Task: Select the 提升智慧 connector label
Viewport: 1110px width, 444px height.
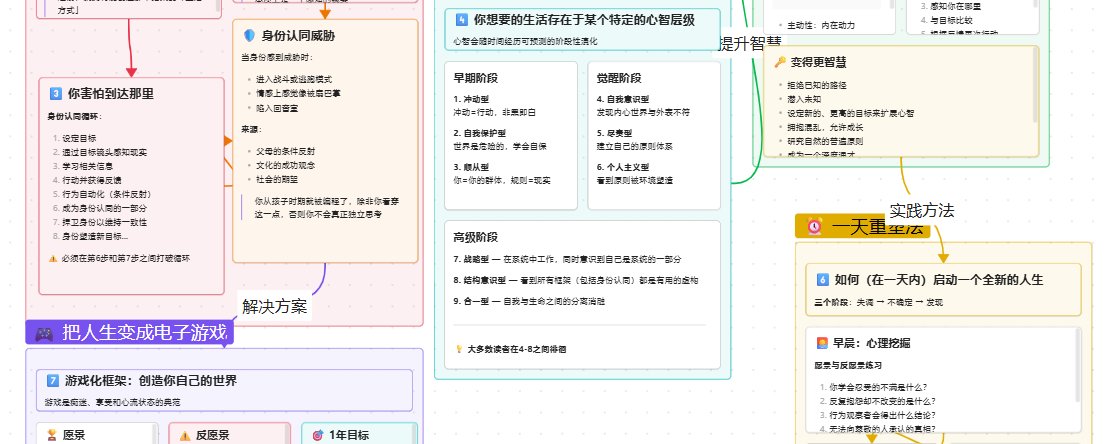Action: point(751,43)
